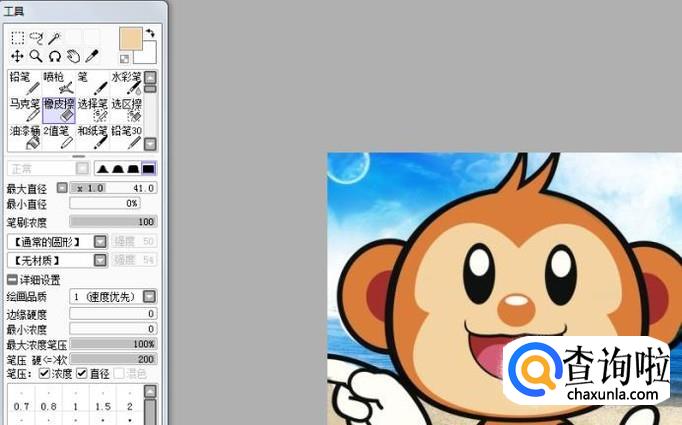
Task: Collapse the 详细设置 section
Action: click(12, 279)
